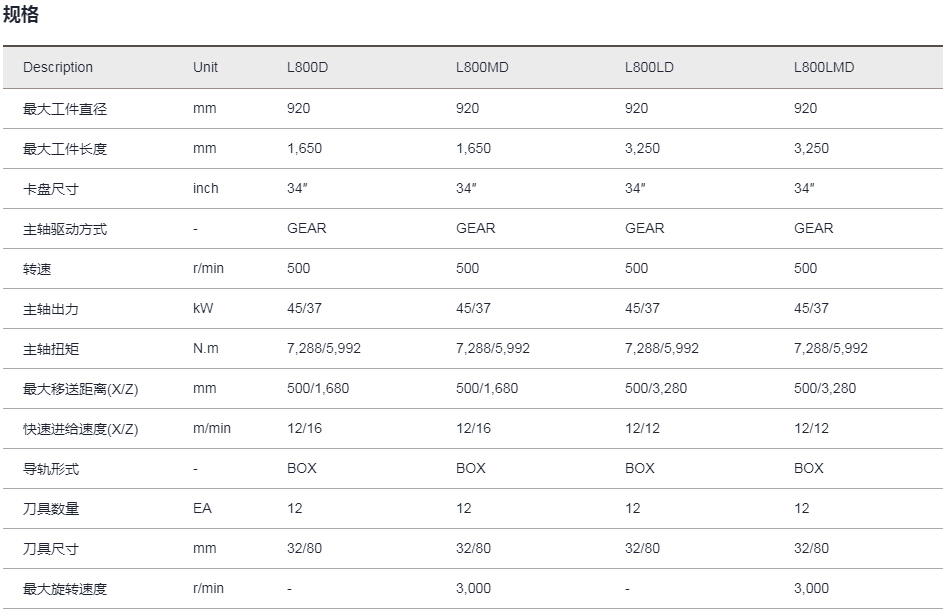Select L800LD's 3,250 max length value

[642, 148]
